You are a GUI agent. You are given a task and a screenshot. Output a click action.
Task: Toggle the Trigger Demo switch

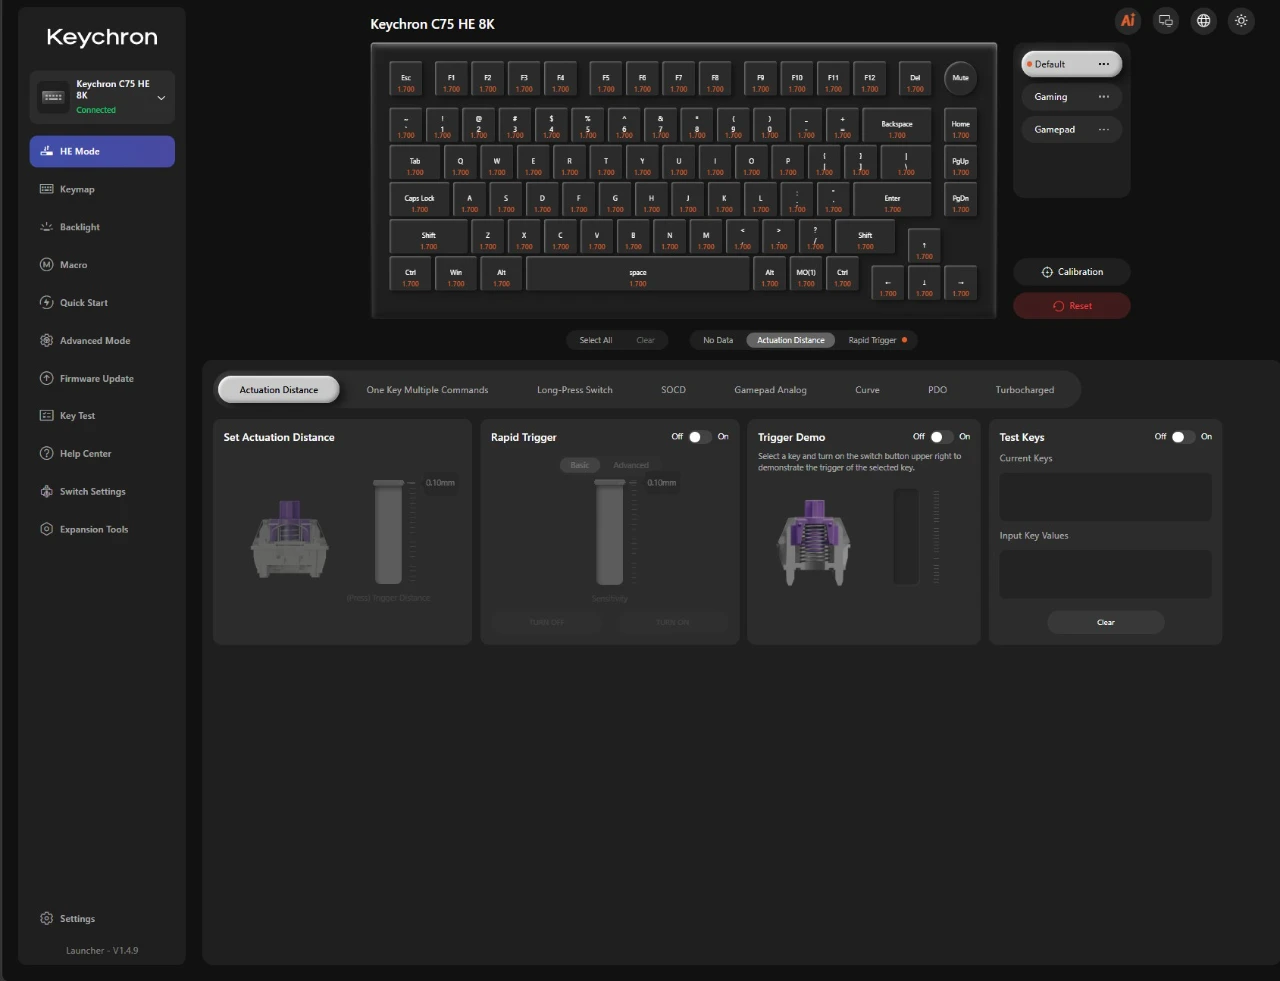pyautogui.click(x=942, y=437)
